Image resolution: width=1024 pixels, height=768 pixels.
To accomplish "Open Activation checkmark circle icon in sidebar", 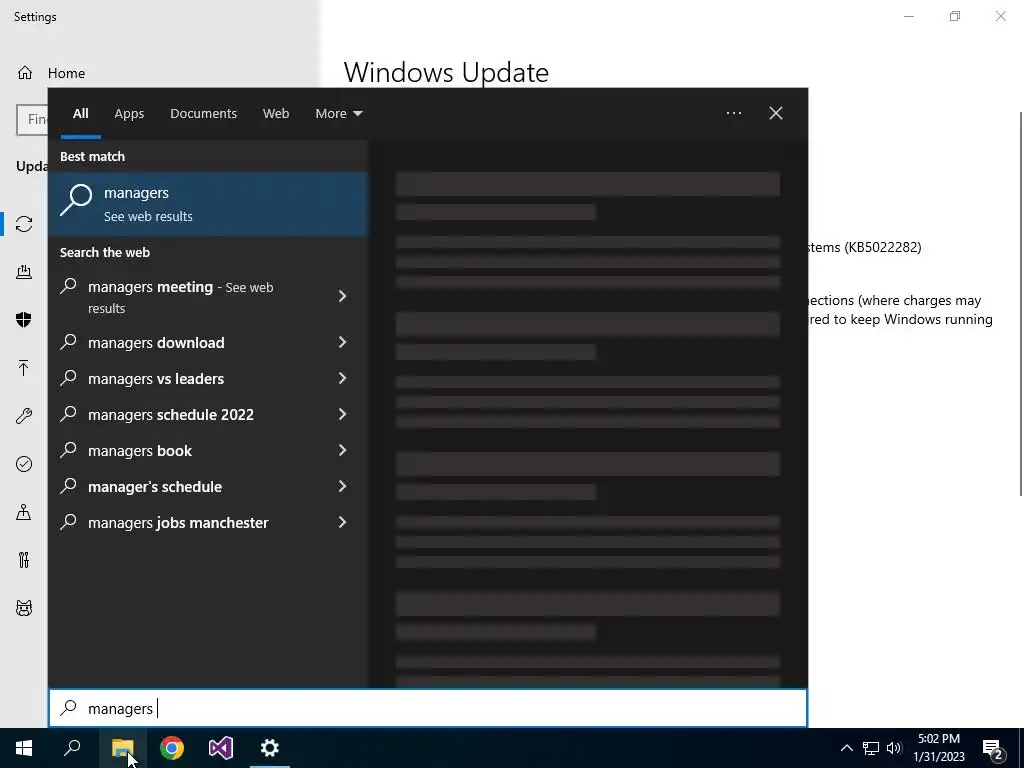I will tap(24, 464).
